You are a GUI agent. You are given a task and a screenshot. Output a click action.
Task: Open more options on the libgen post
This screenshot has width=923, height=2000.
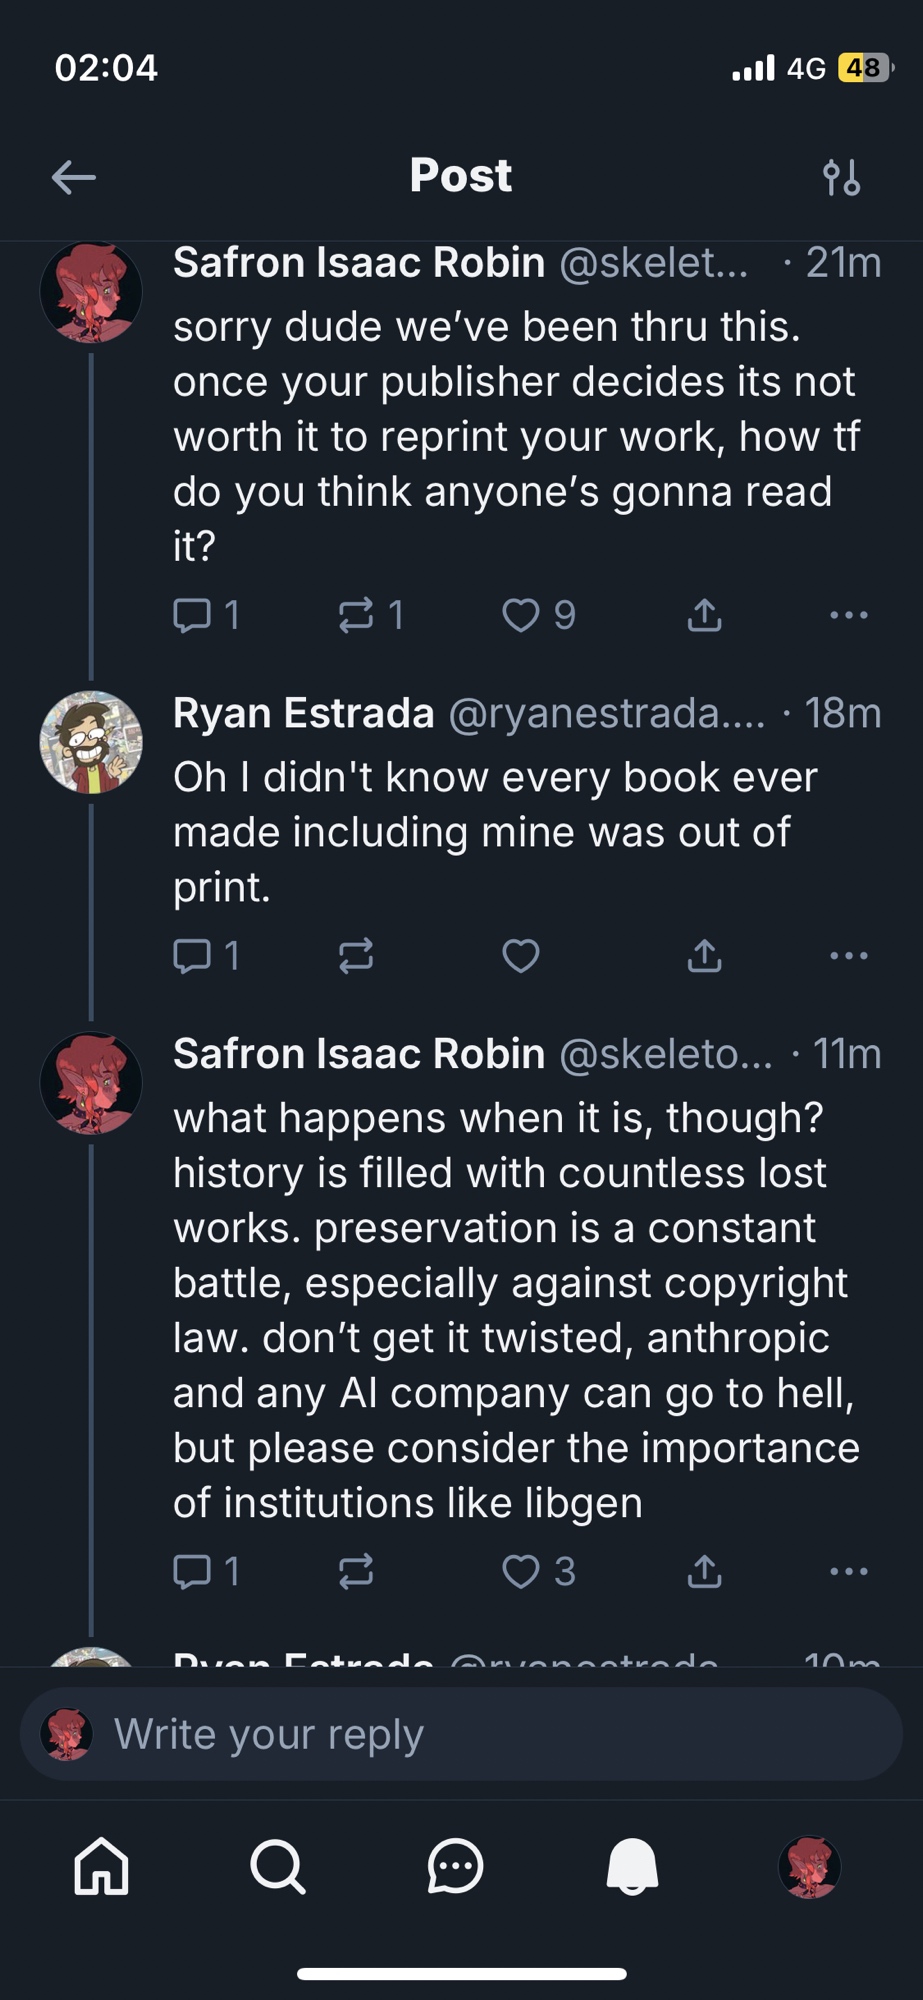848,1571
